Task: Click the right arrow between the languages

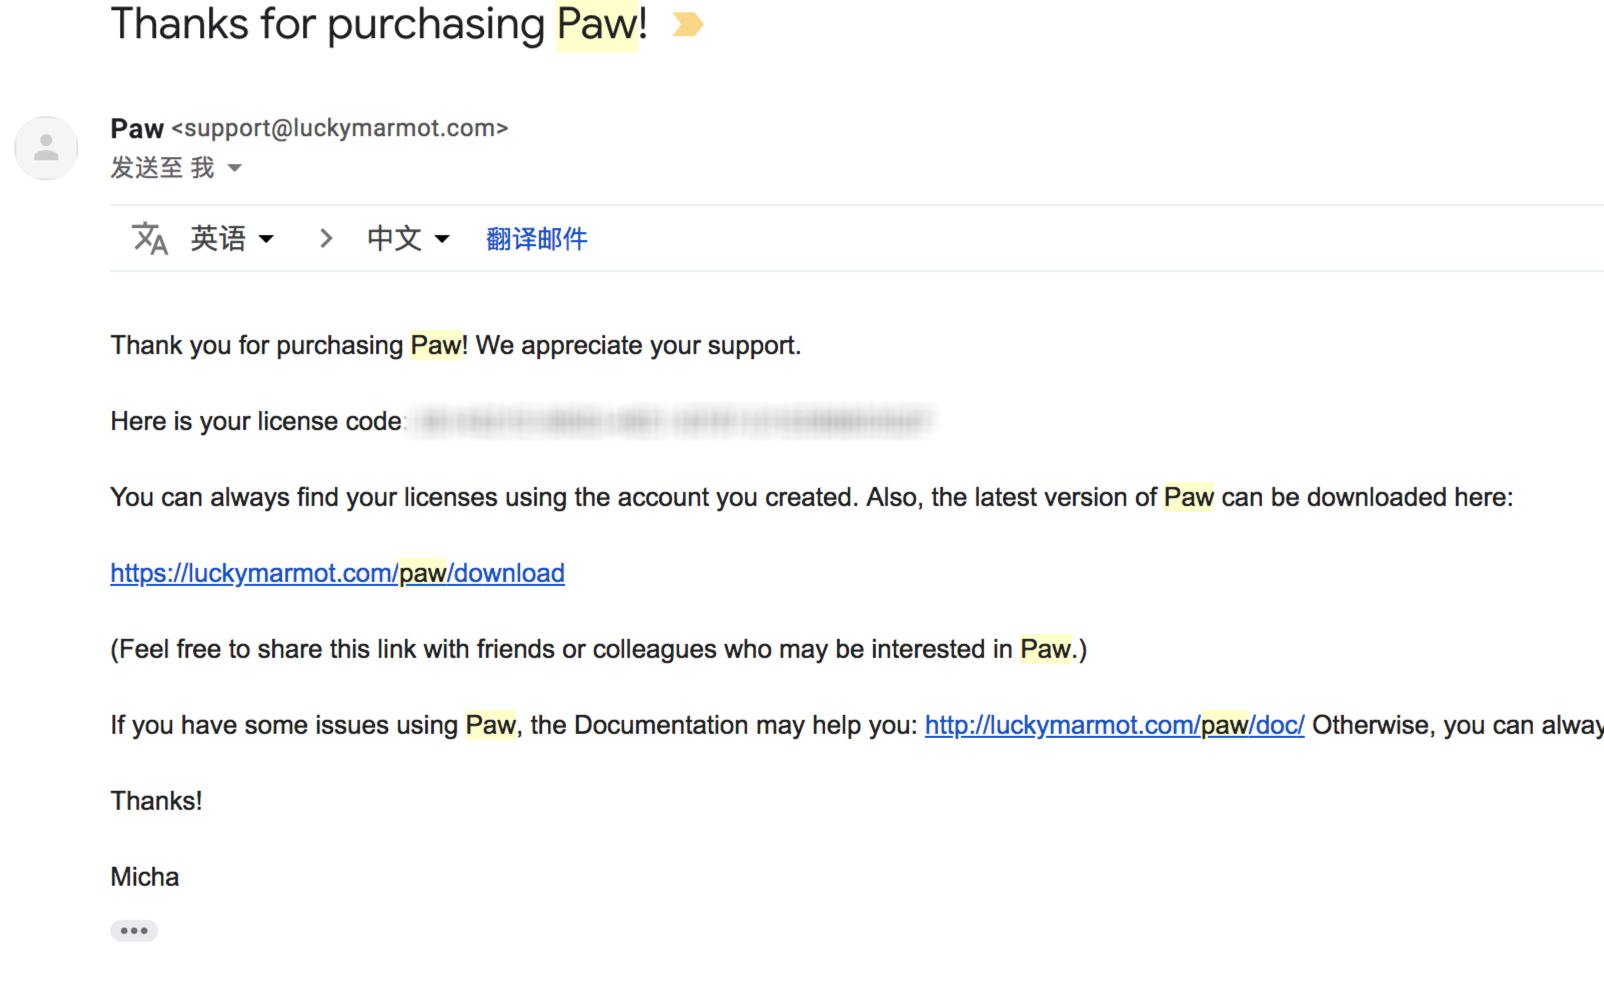Action: click(325, 239)
